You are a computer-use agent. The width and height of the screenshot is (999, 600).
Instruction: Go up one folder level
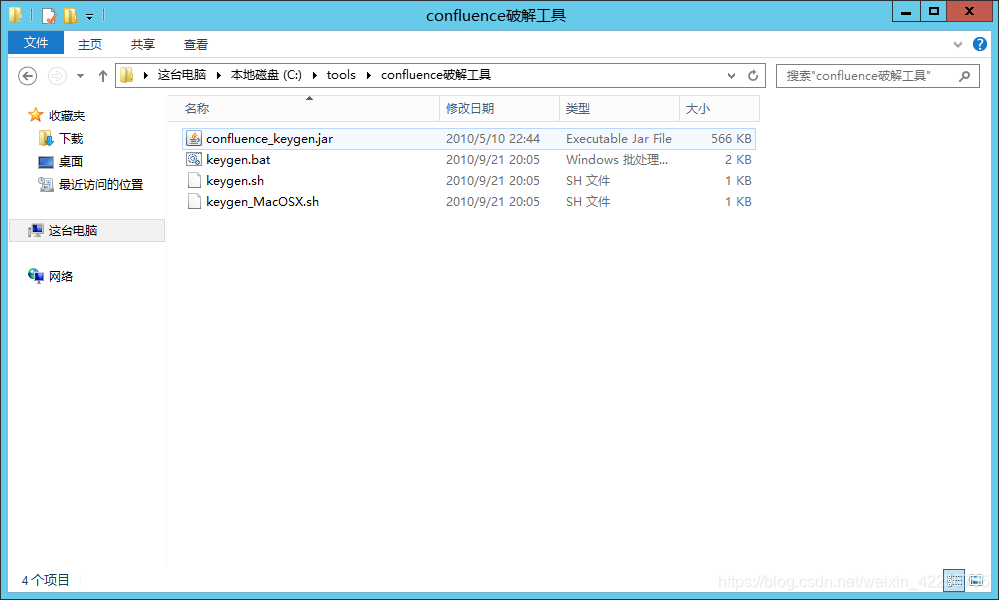pyautogui.click(x=103, y=76)
